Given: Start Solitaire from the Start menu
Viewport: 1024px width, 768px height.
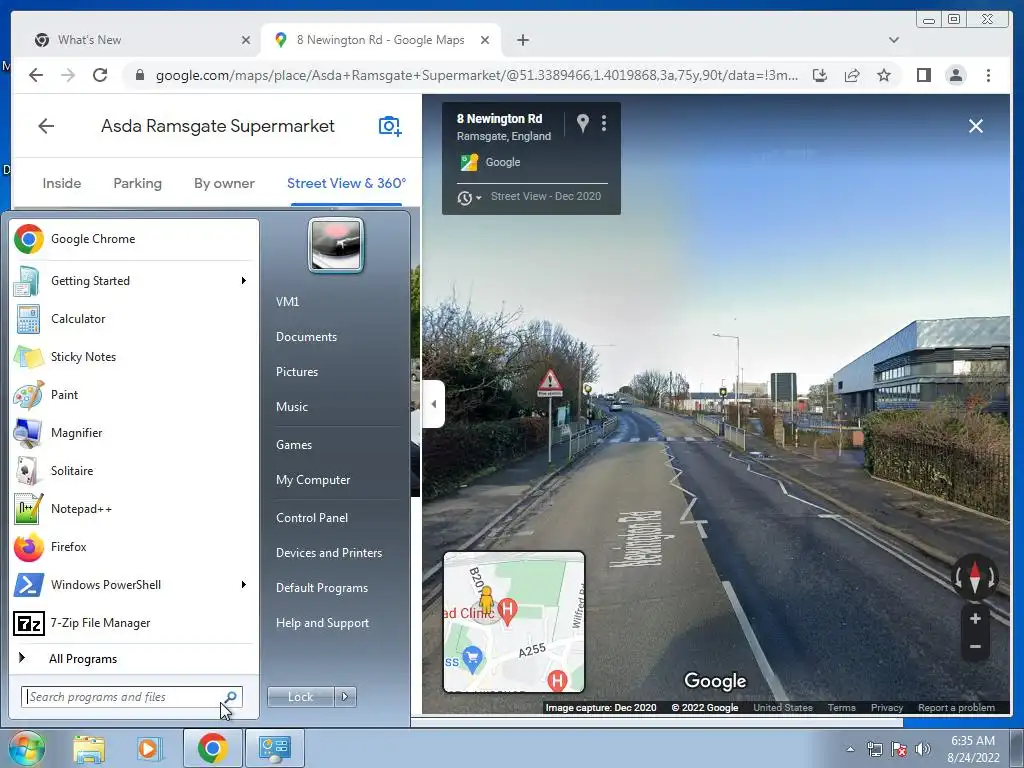Looking at the screenshot, I should [x=134, y=471].
